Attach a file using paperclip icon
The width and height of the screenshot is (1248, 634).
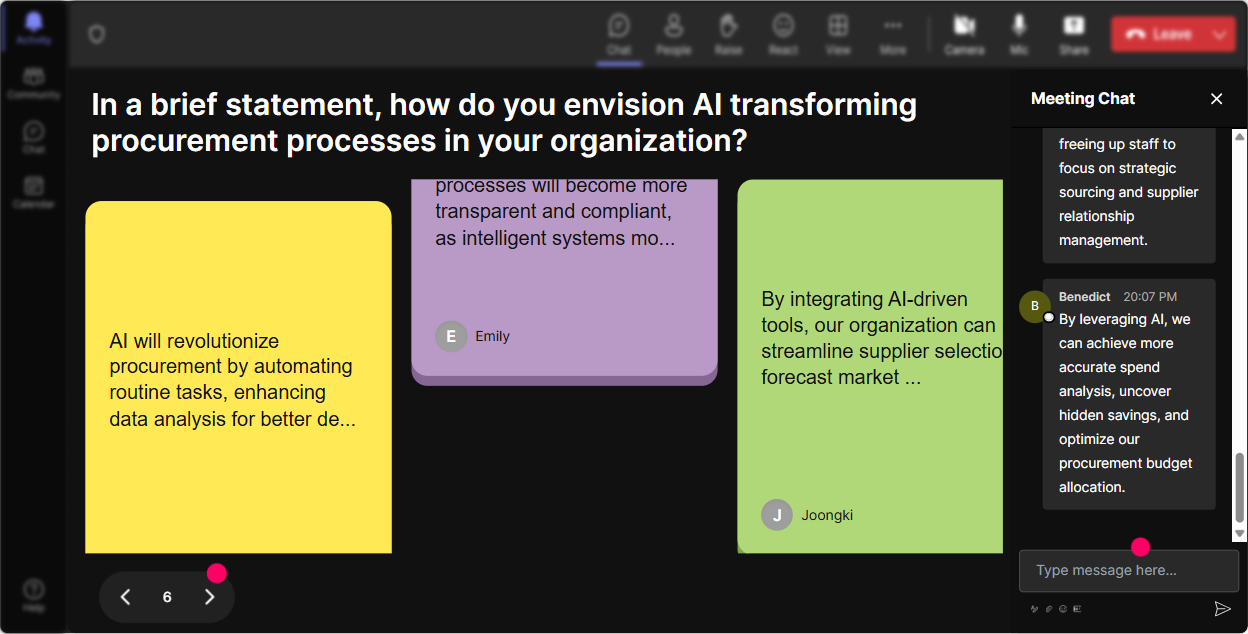(1049, 608)
